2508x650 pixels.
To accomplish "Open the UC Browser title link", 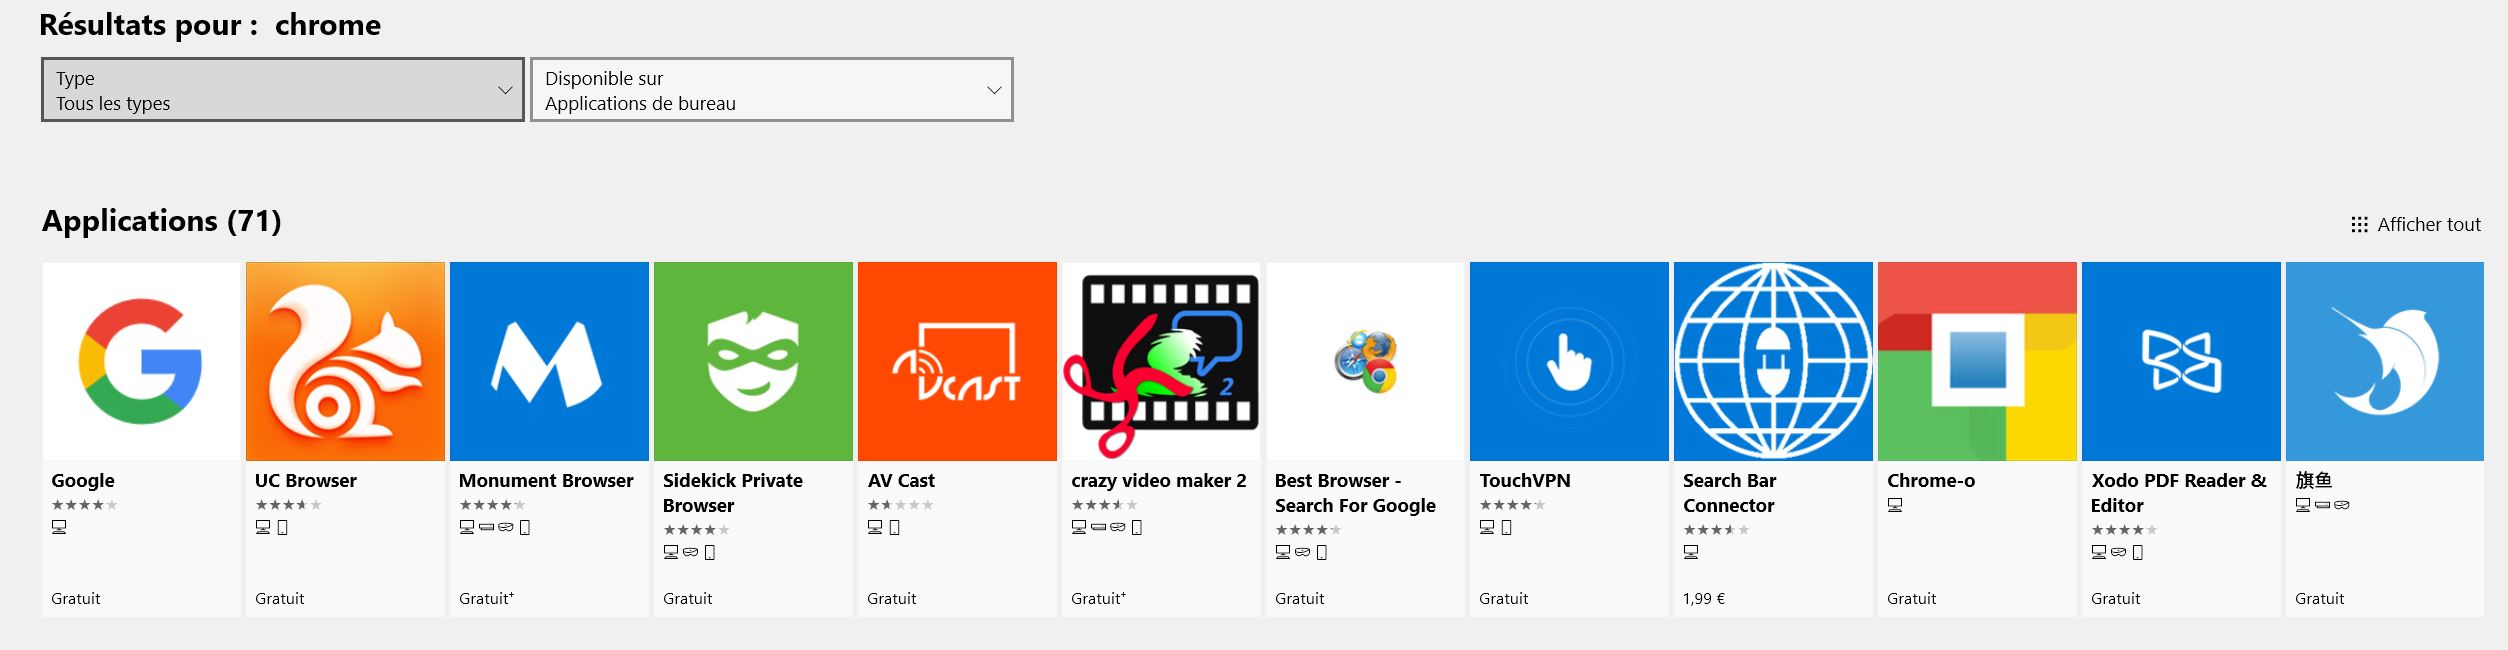I will point(306,481).
